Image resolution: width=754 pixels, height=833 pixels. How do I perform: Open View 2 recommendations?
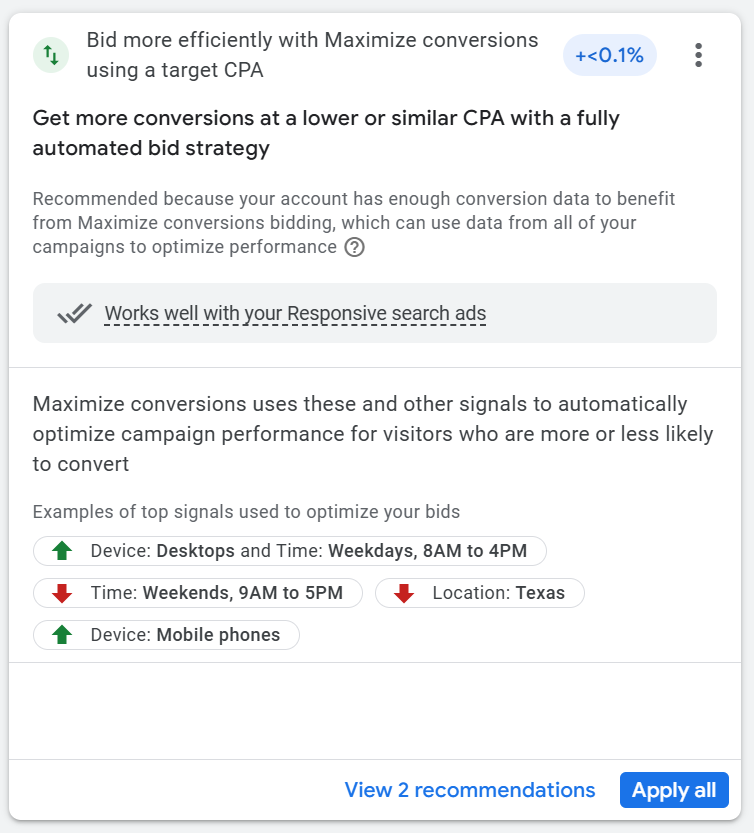(469, 790)
